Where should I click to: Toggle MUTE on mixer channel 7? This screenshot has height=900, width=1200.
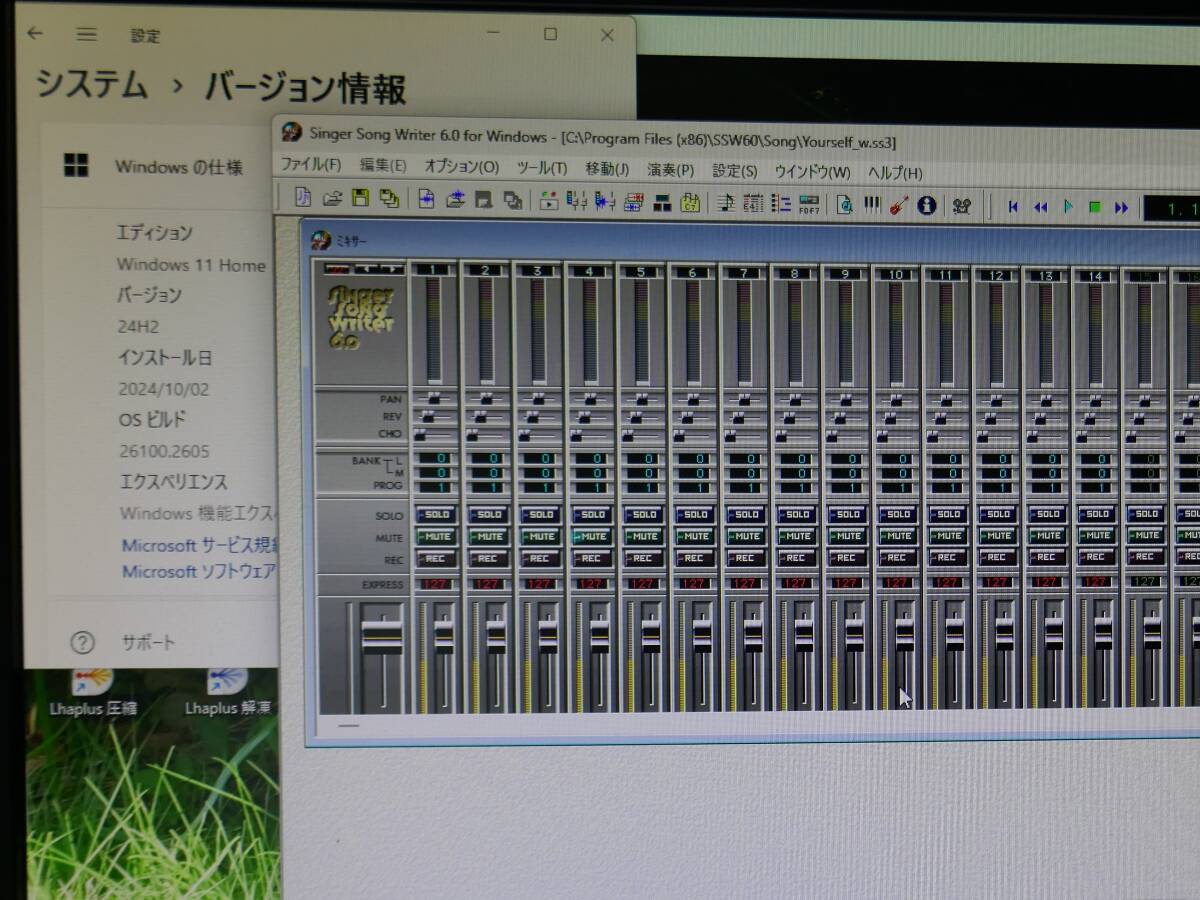(x=745, y=536)
